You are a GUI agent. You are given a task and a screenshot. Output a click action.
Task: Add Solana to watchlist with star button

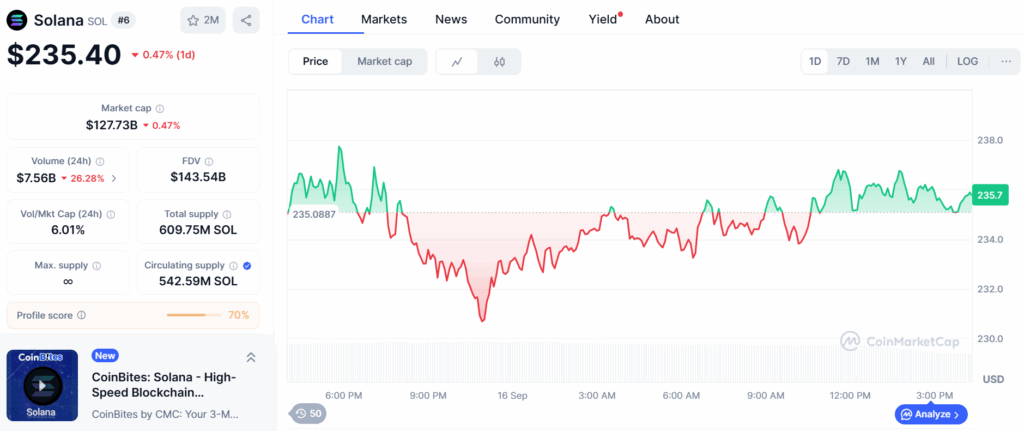coord(203,20)
